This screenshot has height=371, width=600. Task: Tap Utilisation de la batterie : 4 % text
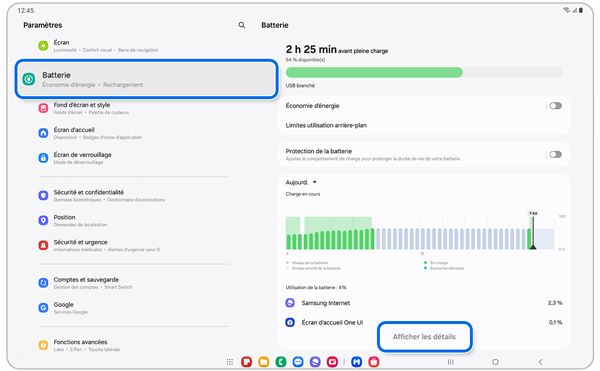[316, 288]
